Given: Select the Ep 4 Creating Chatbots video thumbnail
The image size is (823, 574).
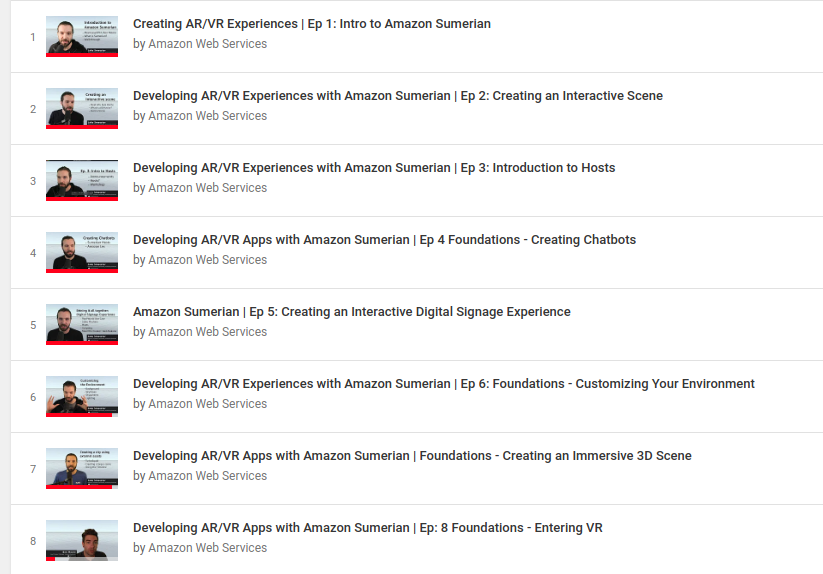Looking at the screenshot, I should (x=82, y=252).
